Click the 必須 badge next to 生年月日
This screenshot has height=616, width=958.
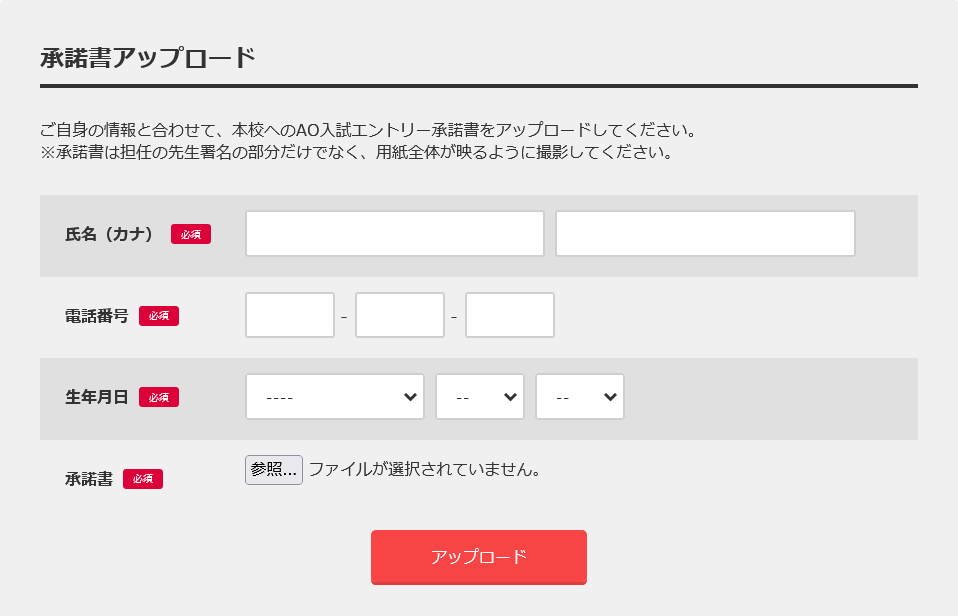(x=159, y=397)
